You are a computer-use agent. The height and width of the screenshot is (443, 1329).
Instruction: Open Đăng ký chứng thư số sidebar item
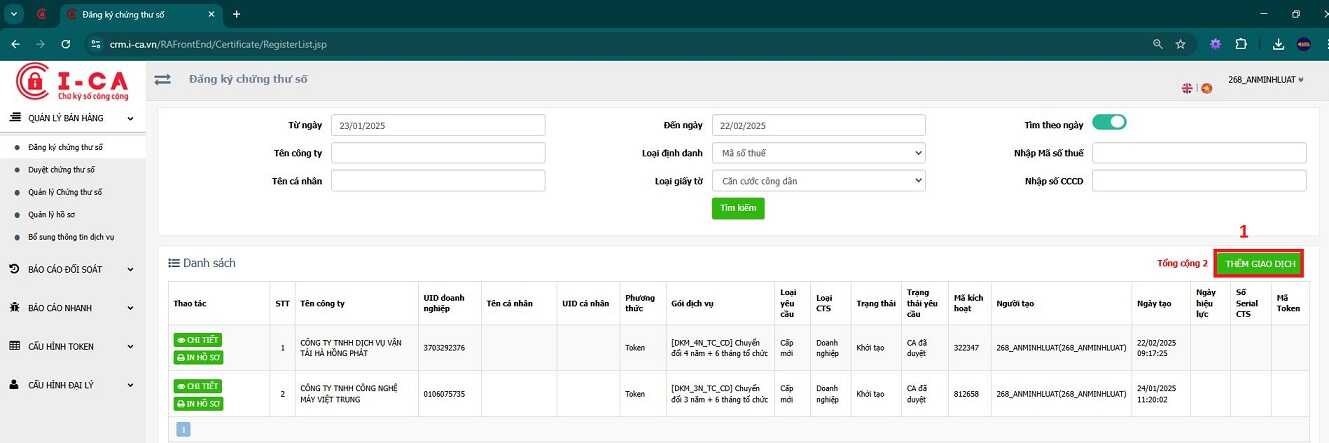(x=65, y=147)
